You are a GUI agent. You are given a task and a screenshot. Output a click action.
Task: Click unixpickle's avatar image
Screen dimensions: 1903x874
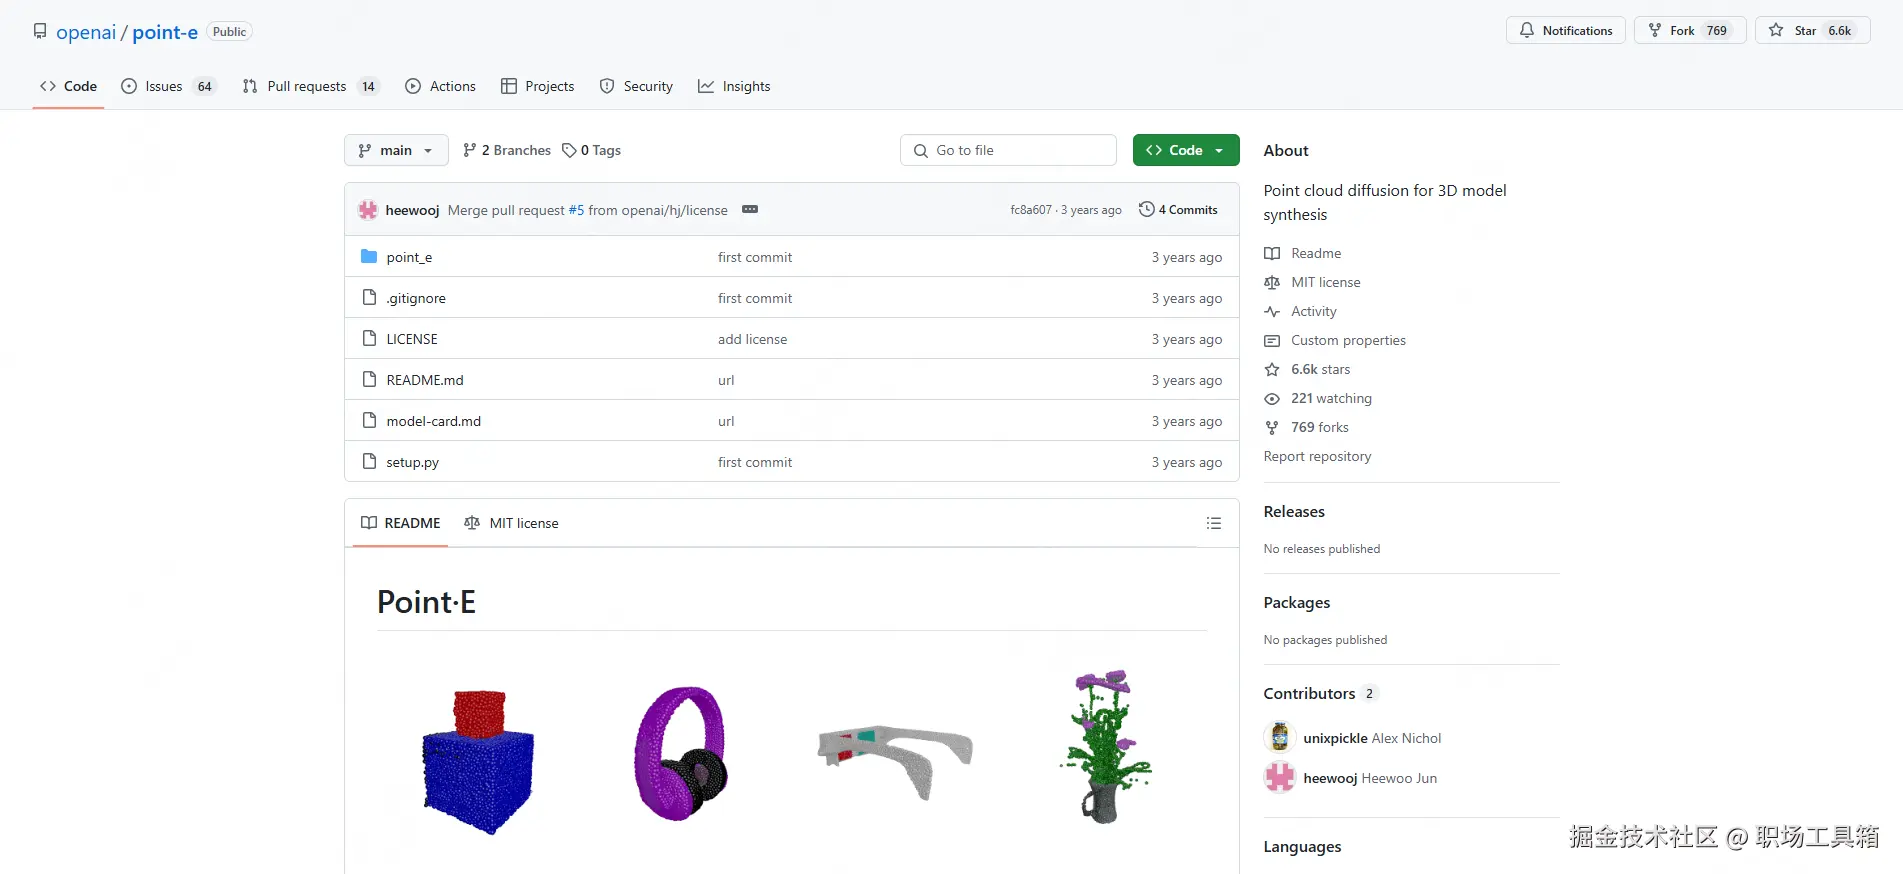(1280, 738)
